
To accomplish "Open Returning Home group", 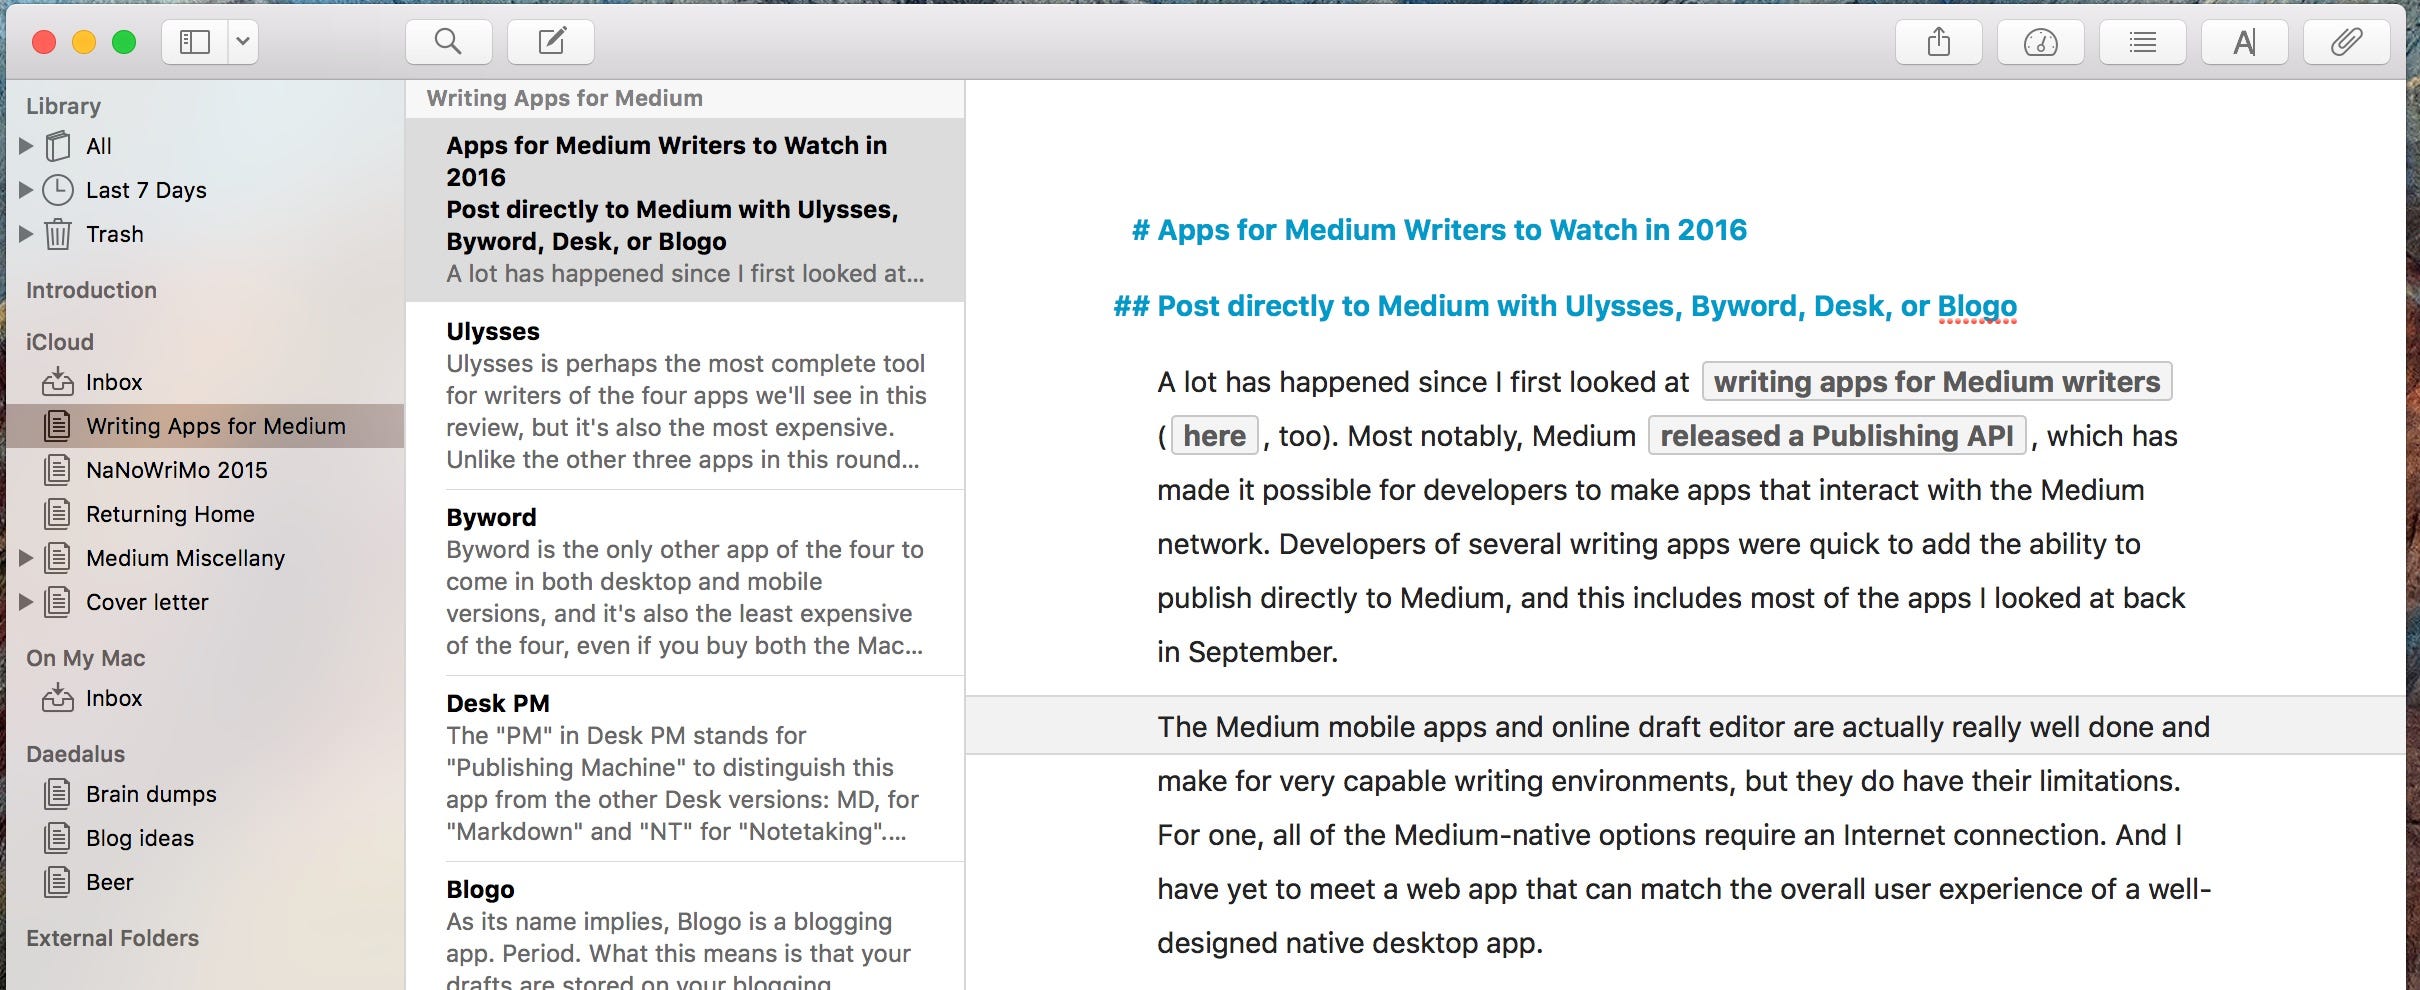I will tap(170, 514).
